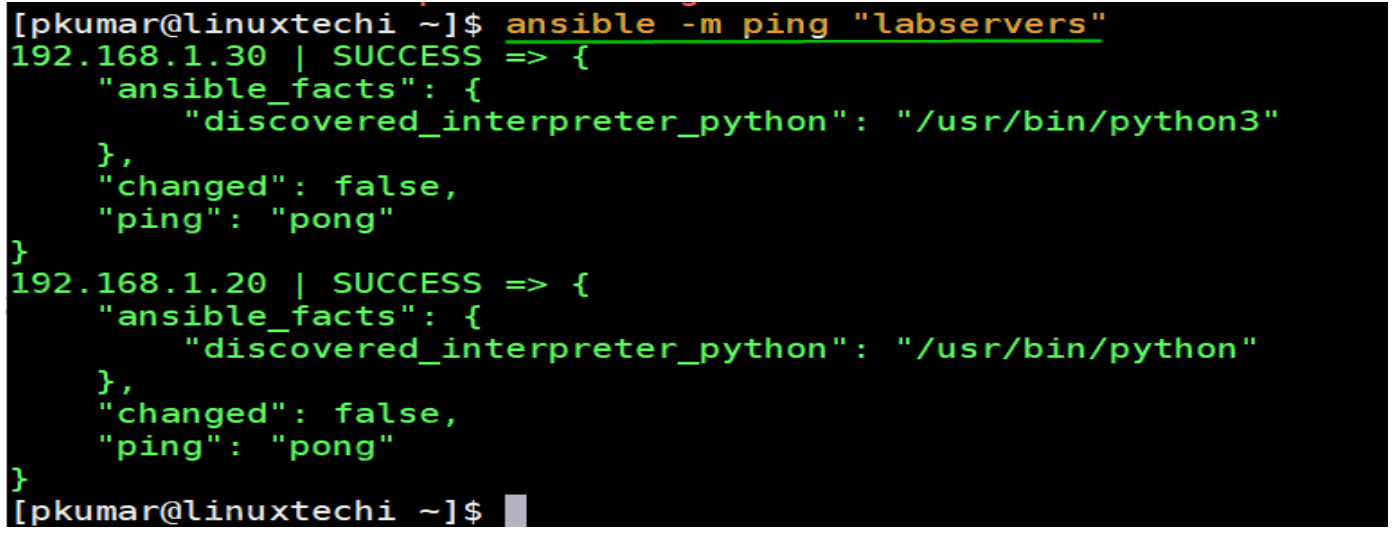The height and width of the screenshot is (533, 1395).
Task: Click SUCCESS next to 192.168.1.30
Action: [406, 56]
